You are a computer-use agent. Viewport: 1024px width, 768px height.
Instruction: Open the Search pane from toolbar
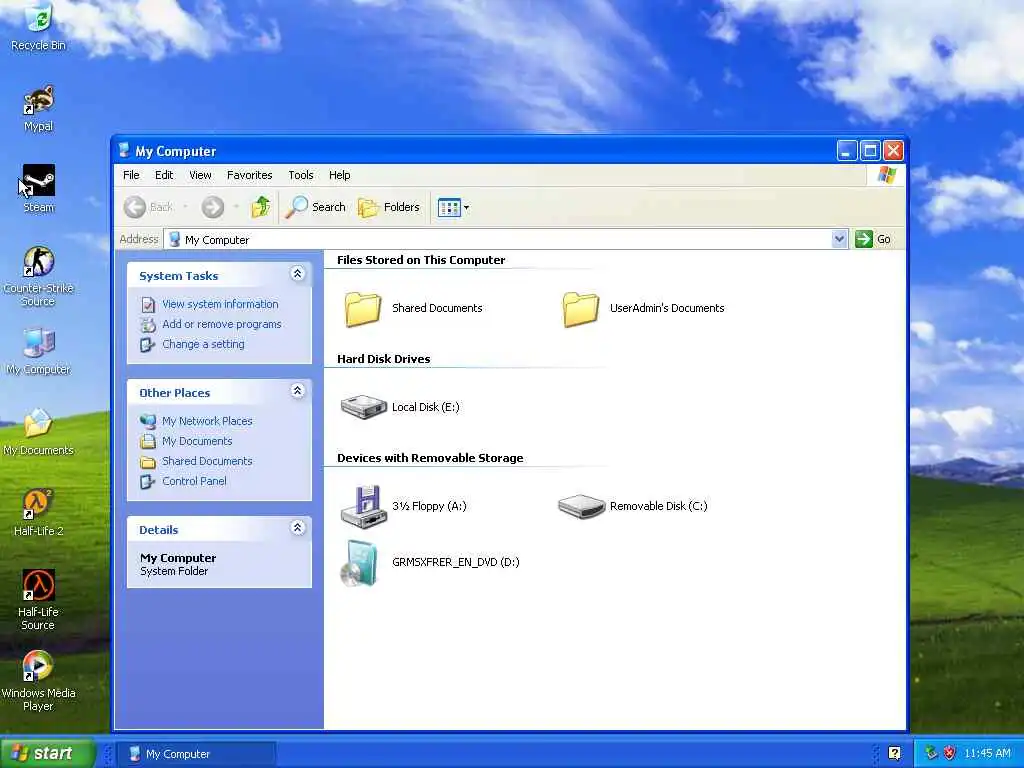(315, 207)
